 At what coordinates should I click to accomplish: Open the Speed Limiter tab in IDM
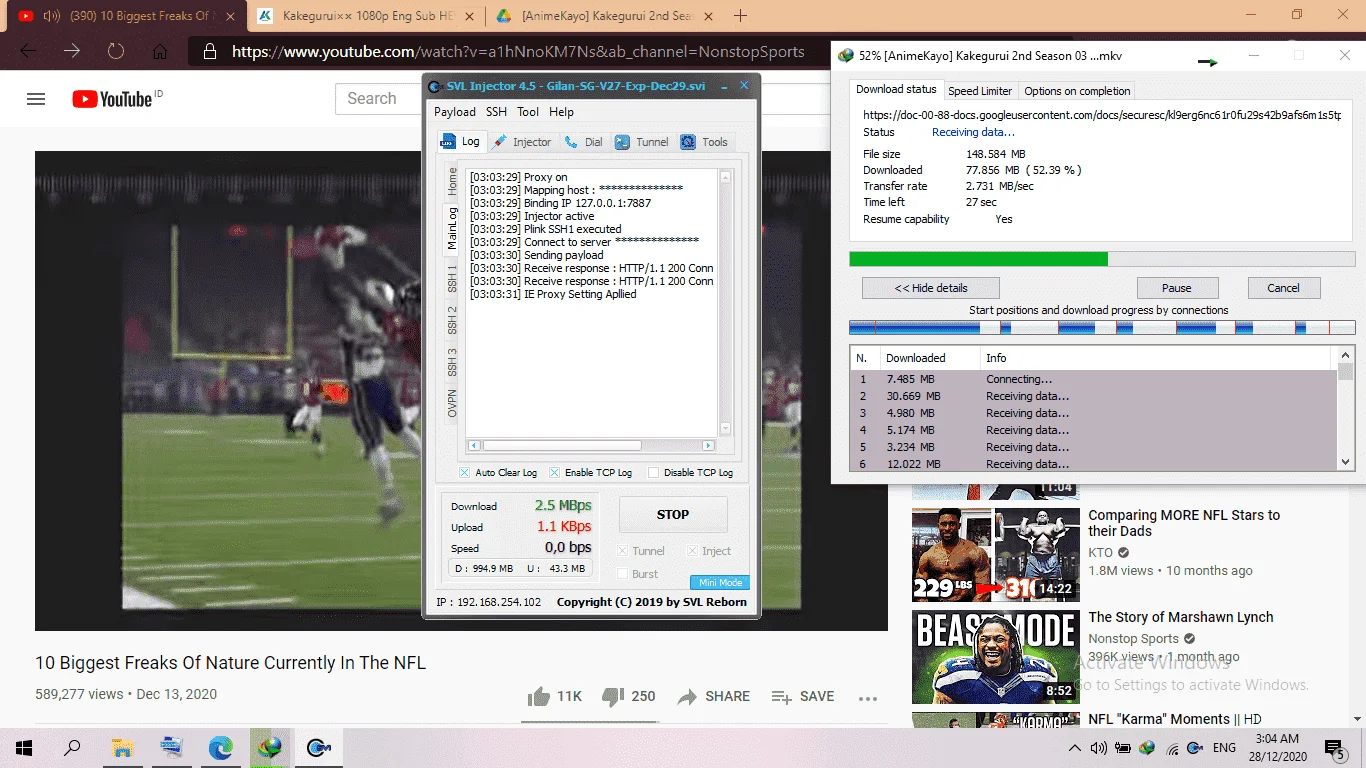980,91
